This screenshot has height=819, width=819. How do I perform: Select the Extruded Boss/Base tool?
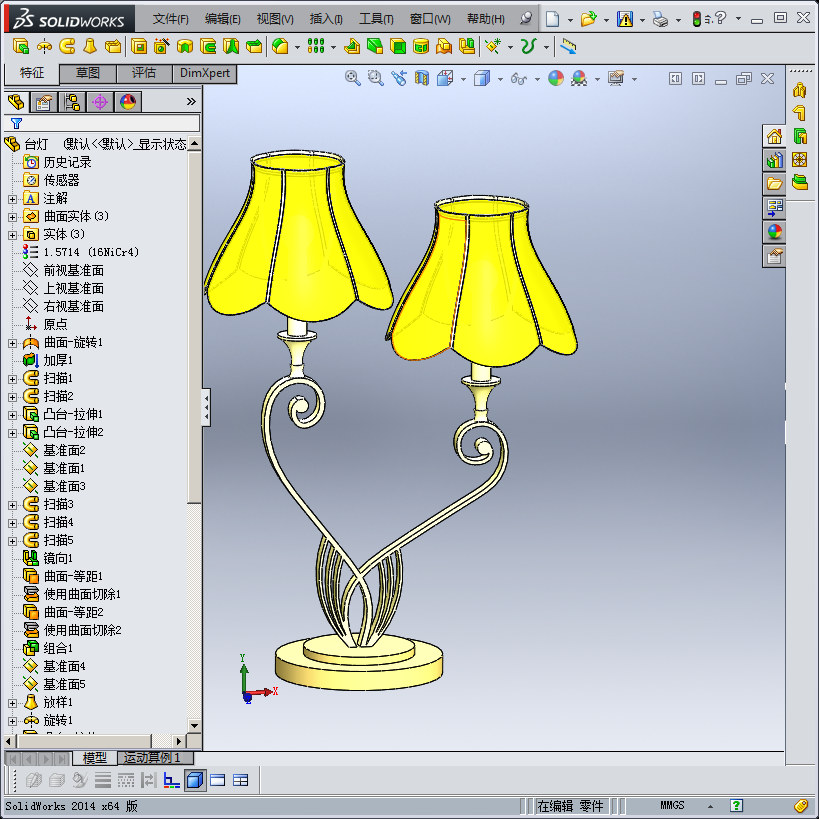(20, 46)
